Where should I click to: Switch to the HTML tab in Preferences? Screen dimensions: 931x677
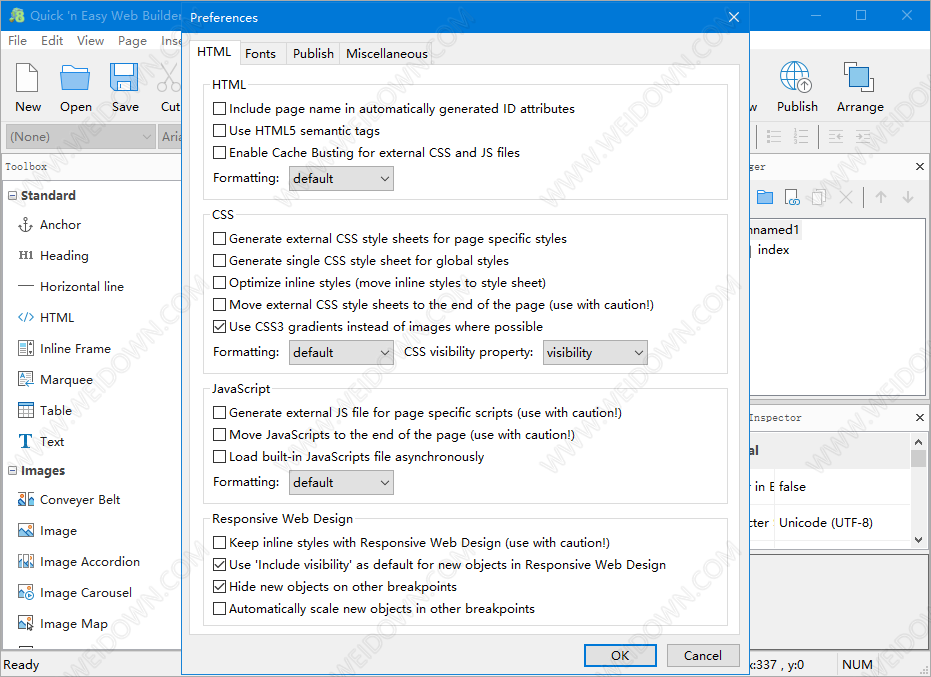pyautogui.click(x=214, y=52)
